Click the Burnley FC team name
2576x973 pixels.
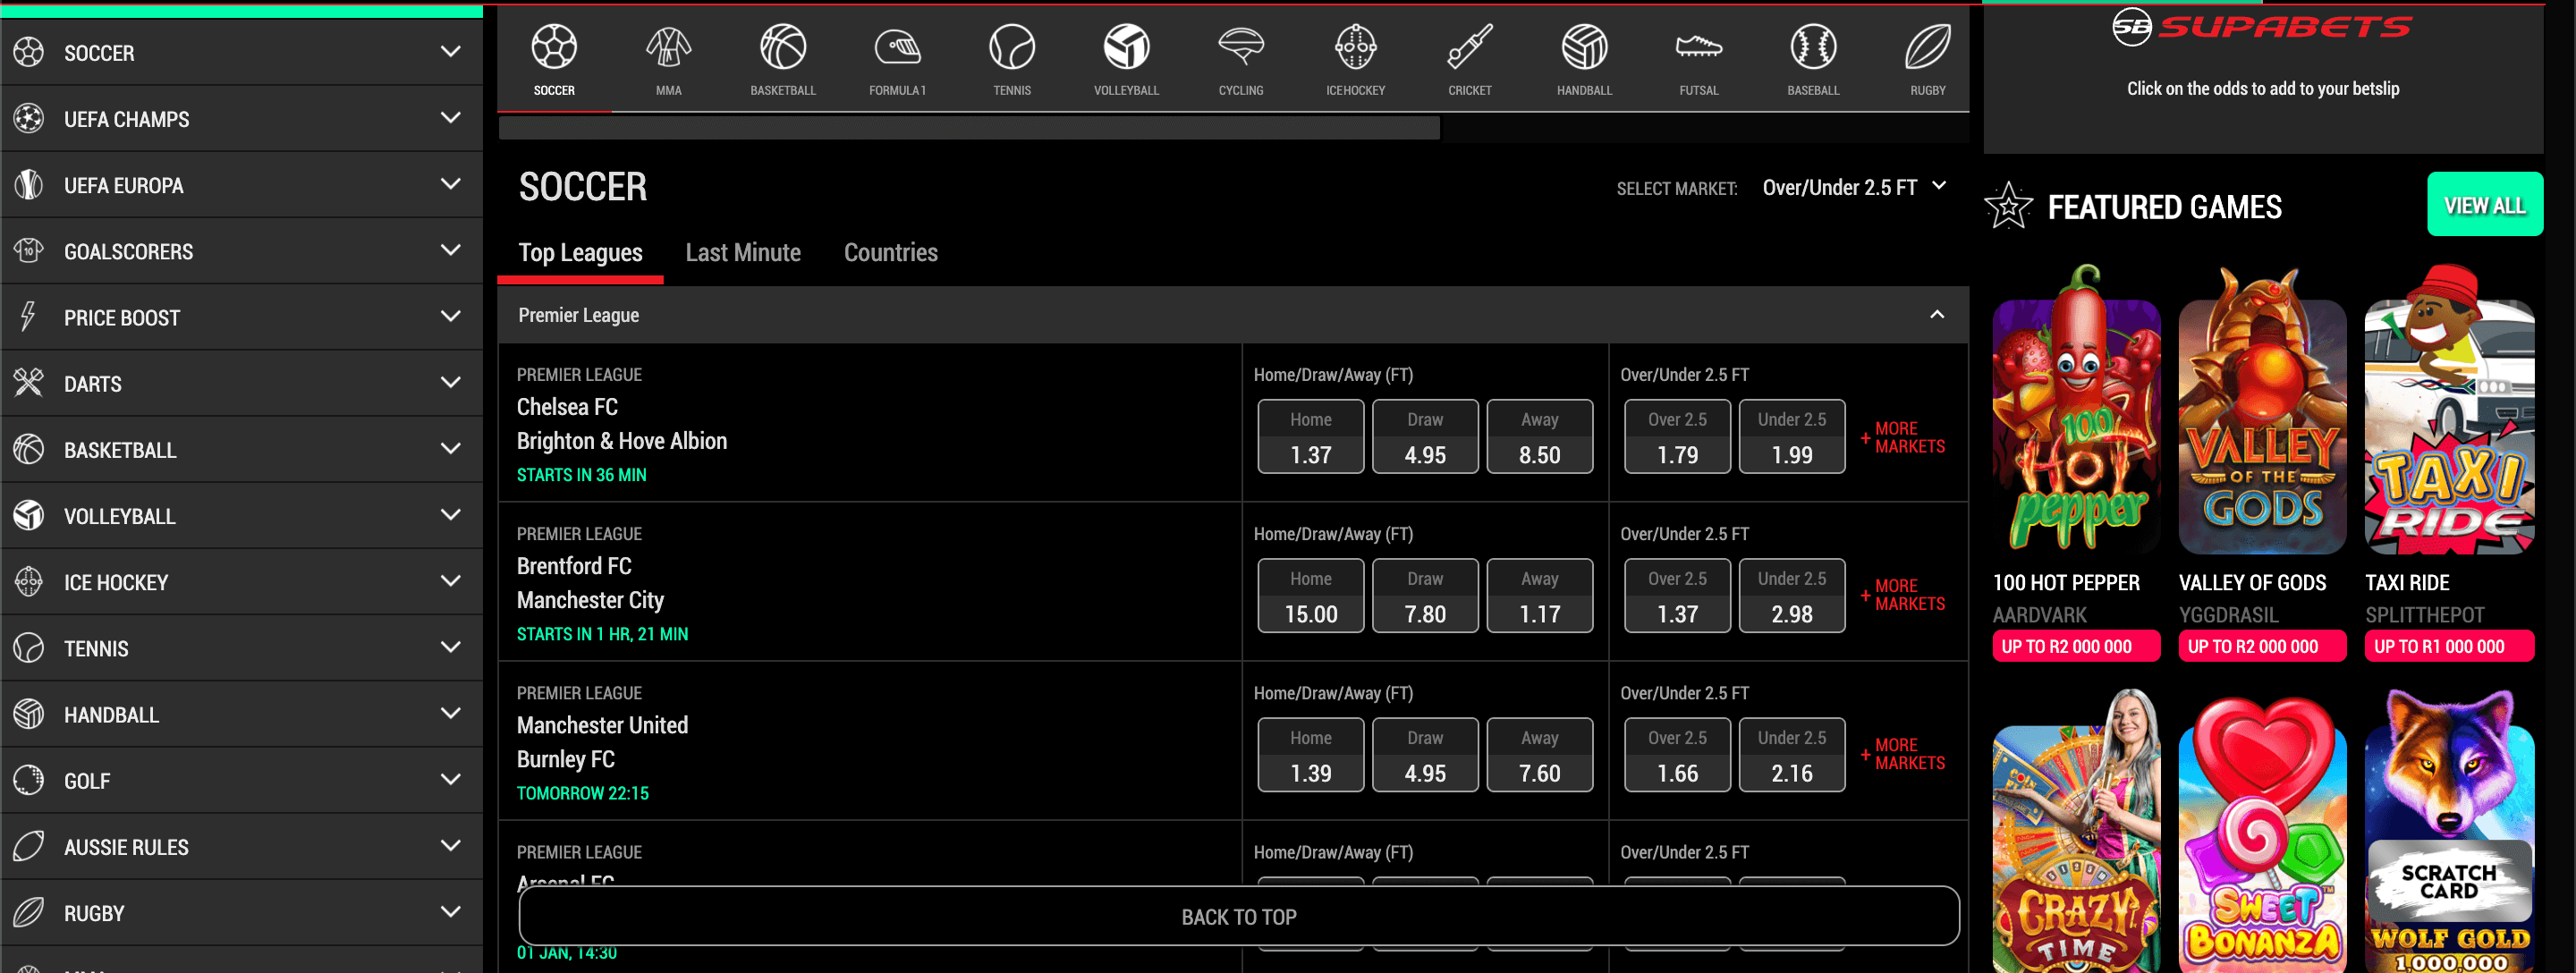coord(565,759)
